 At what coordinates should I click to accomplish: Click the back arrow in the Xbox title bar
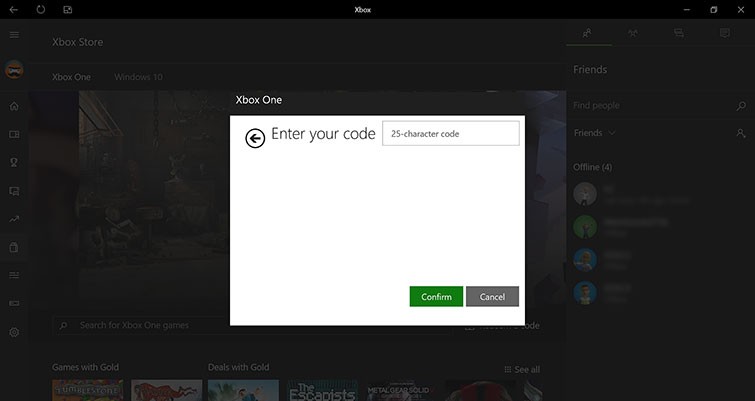13,10
